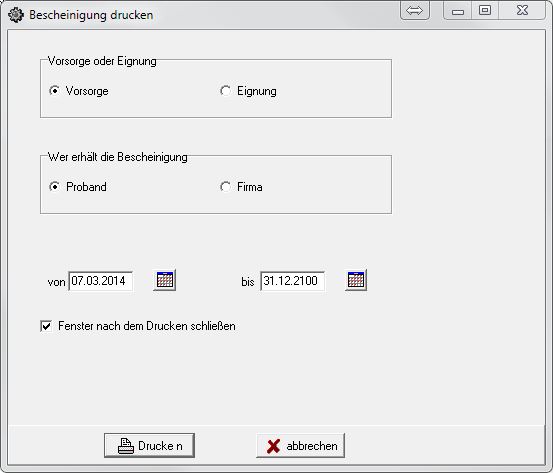Click the double-arrow button in title bar
Screen dimensions: 553x473
pos(415,10)
